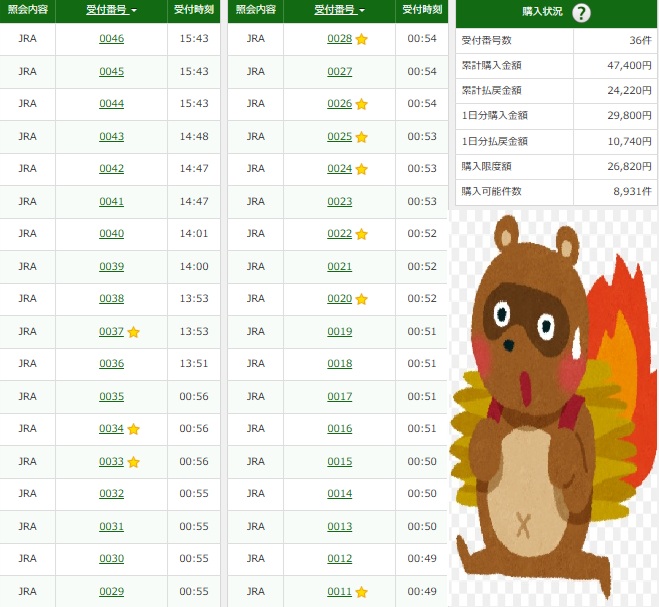This screenshot has width=659, height=607.
Task: Sort by 受付番号 in the middle table header
Action: [x=339, y=9]
